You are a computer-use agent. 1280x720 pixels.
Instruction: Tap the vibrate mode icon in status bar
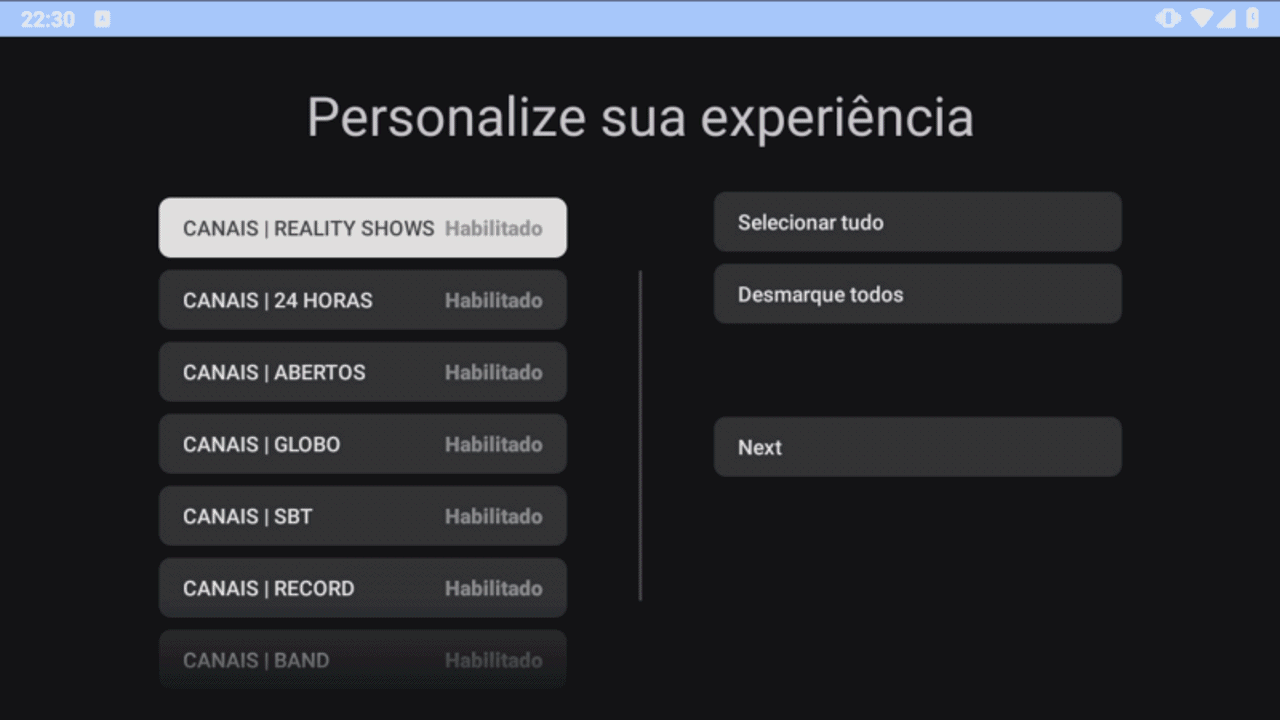click(1168, 19)
